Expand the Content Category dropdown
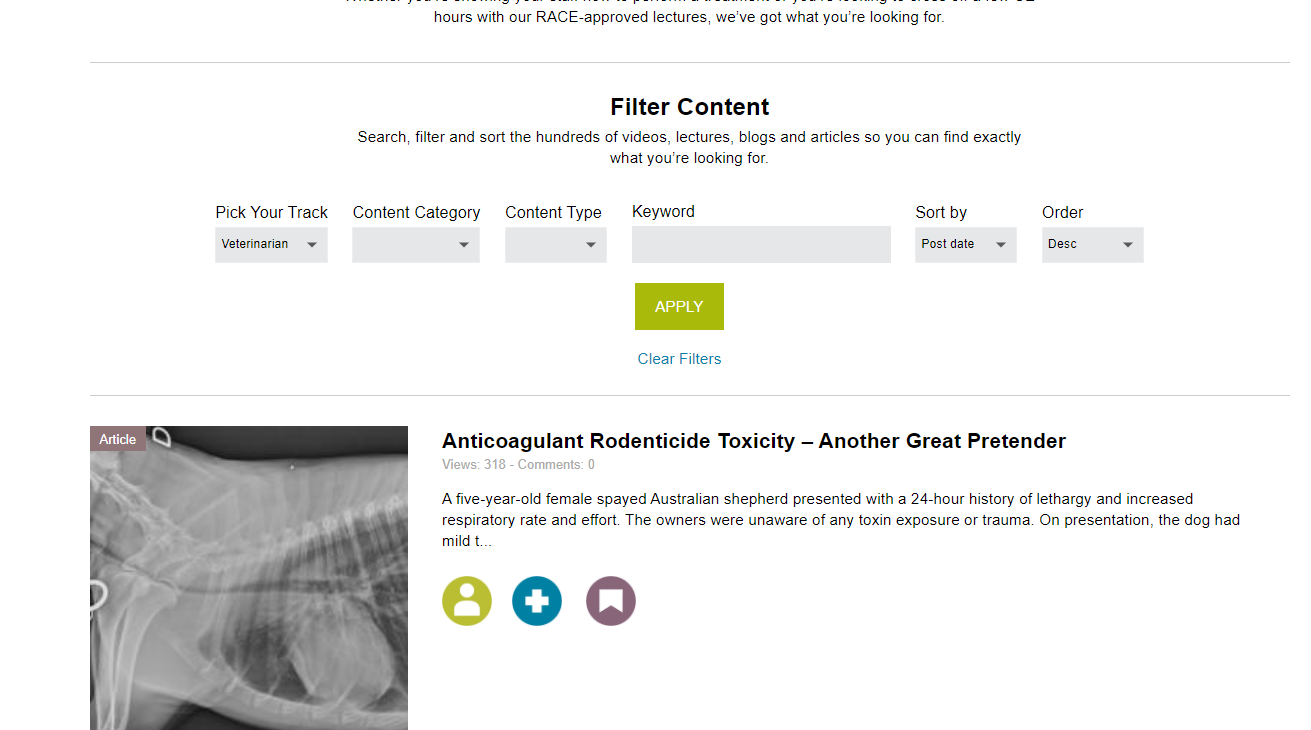 [416, 245]
